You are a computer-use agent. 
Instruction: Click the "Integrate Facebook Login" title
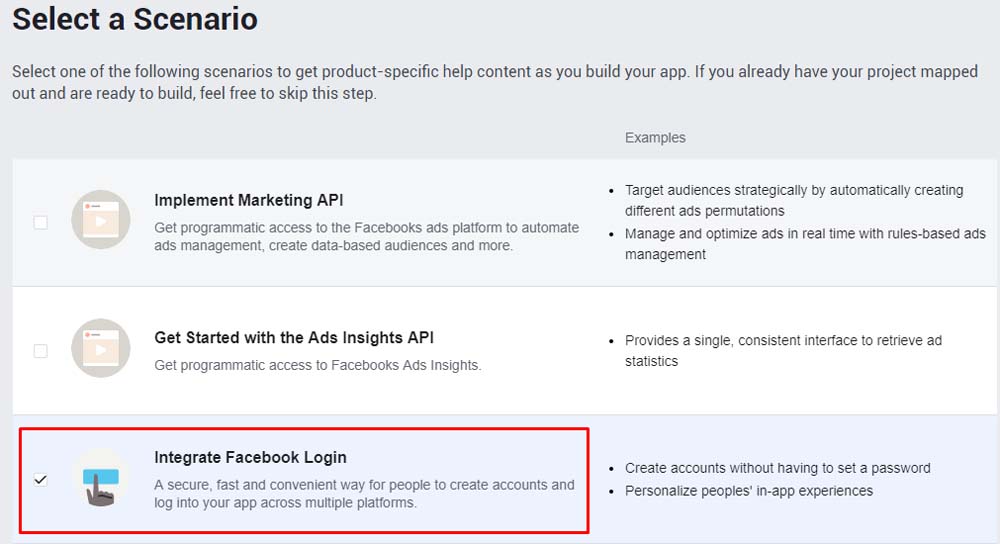250,457
